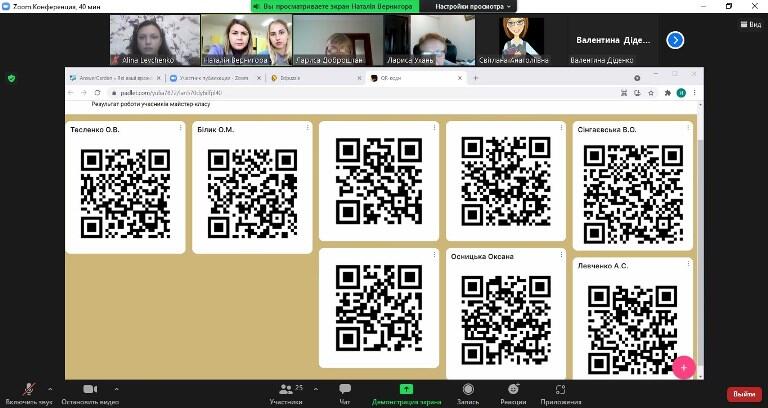This screenshot has width=768, height=408.
Task: Select Лариса Ухань video thumbnail
Action: [429, 40]
